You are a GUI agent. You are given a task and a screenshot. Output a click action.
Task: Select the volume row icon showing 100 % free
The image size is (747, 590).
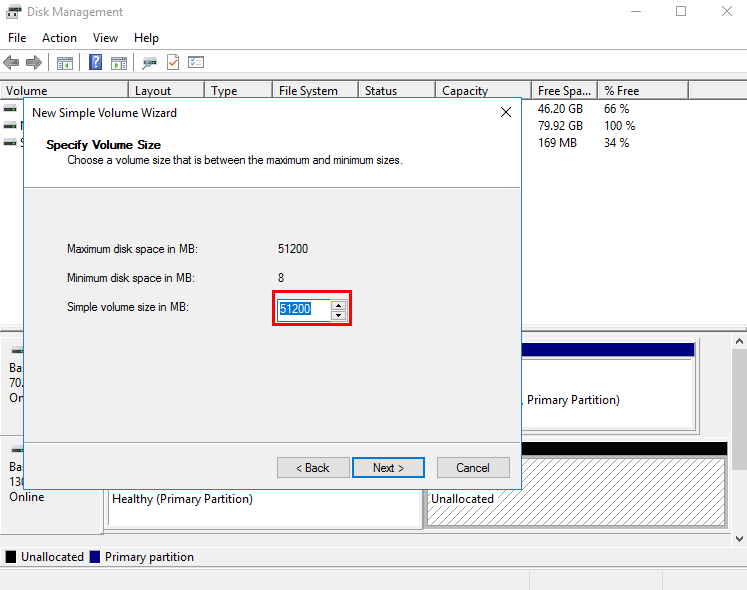click(10, 125)
